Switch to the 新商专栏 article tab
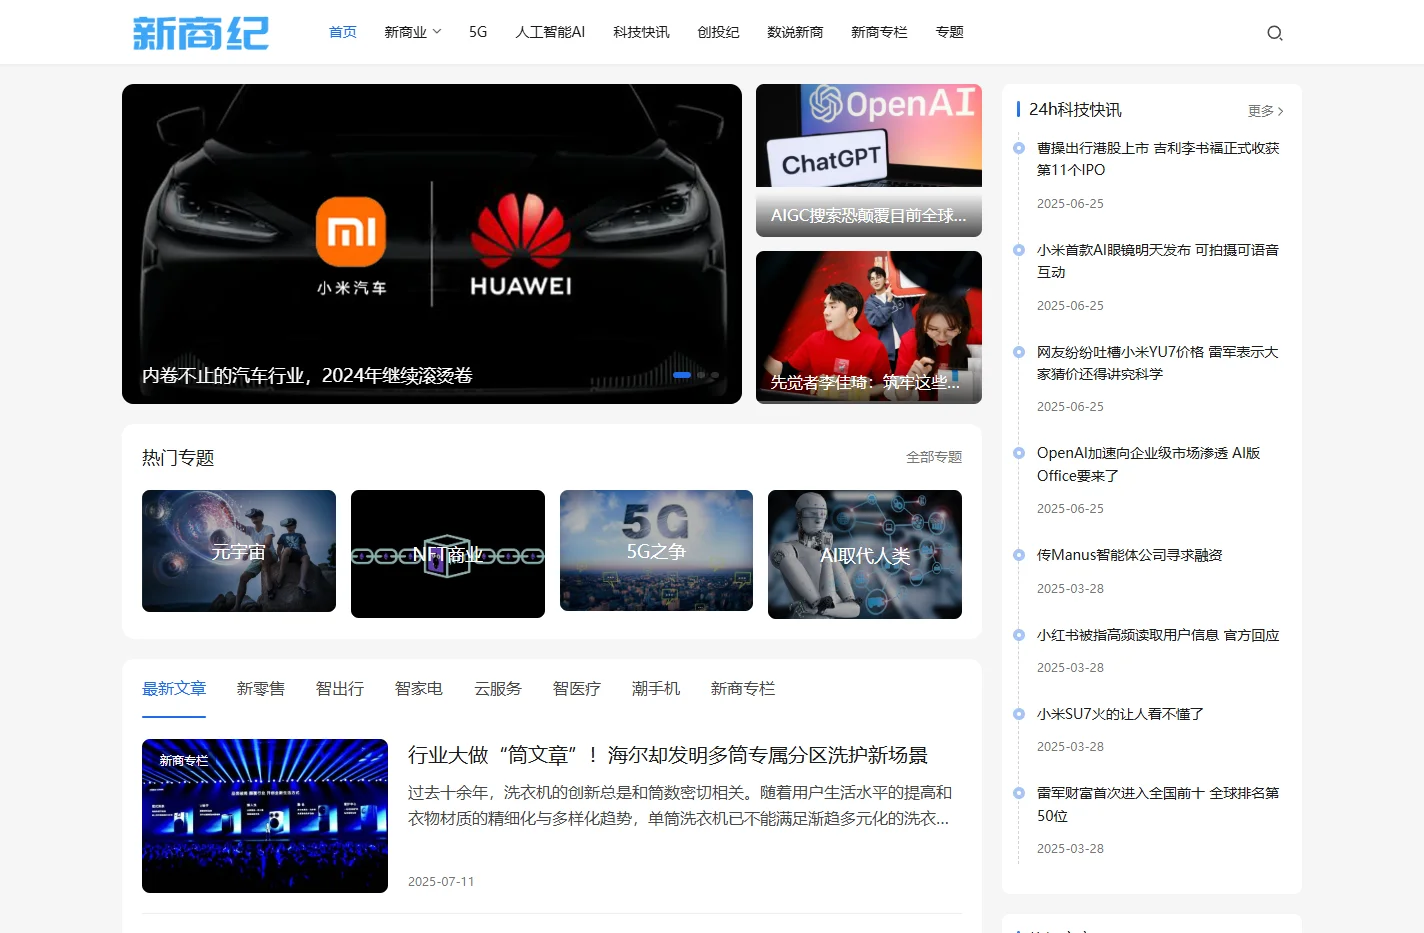The width and height of the screenshot is (1424, 933). [743, 688]
